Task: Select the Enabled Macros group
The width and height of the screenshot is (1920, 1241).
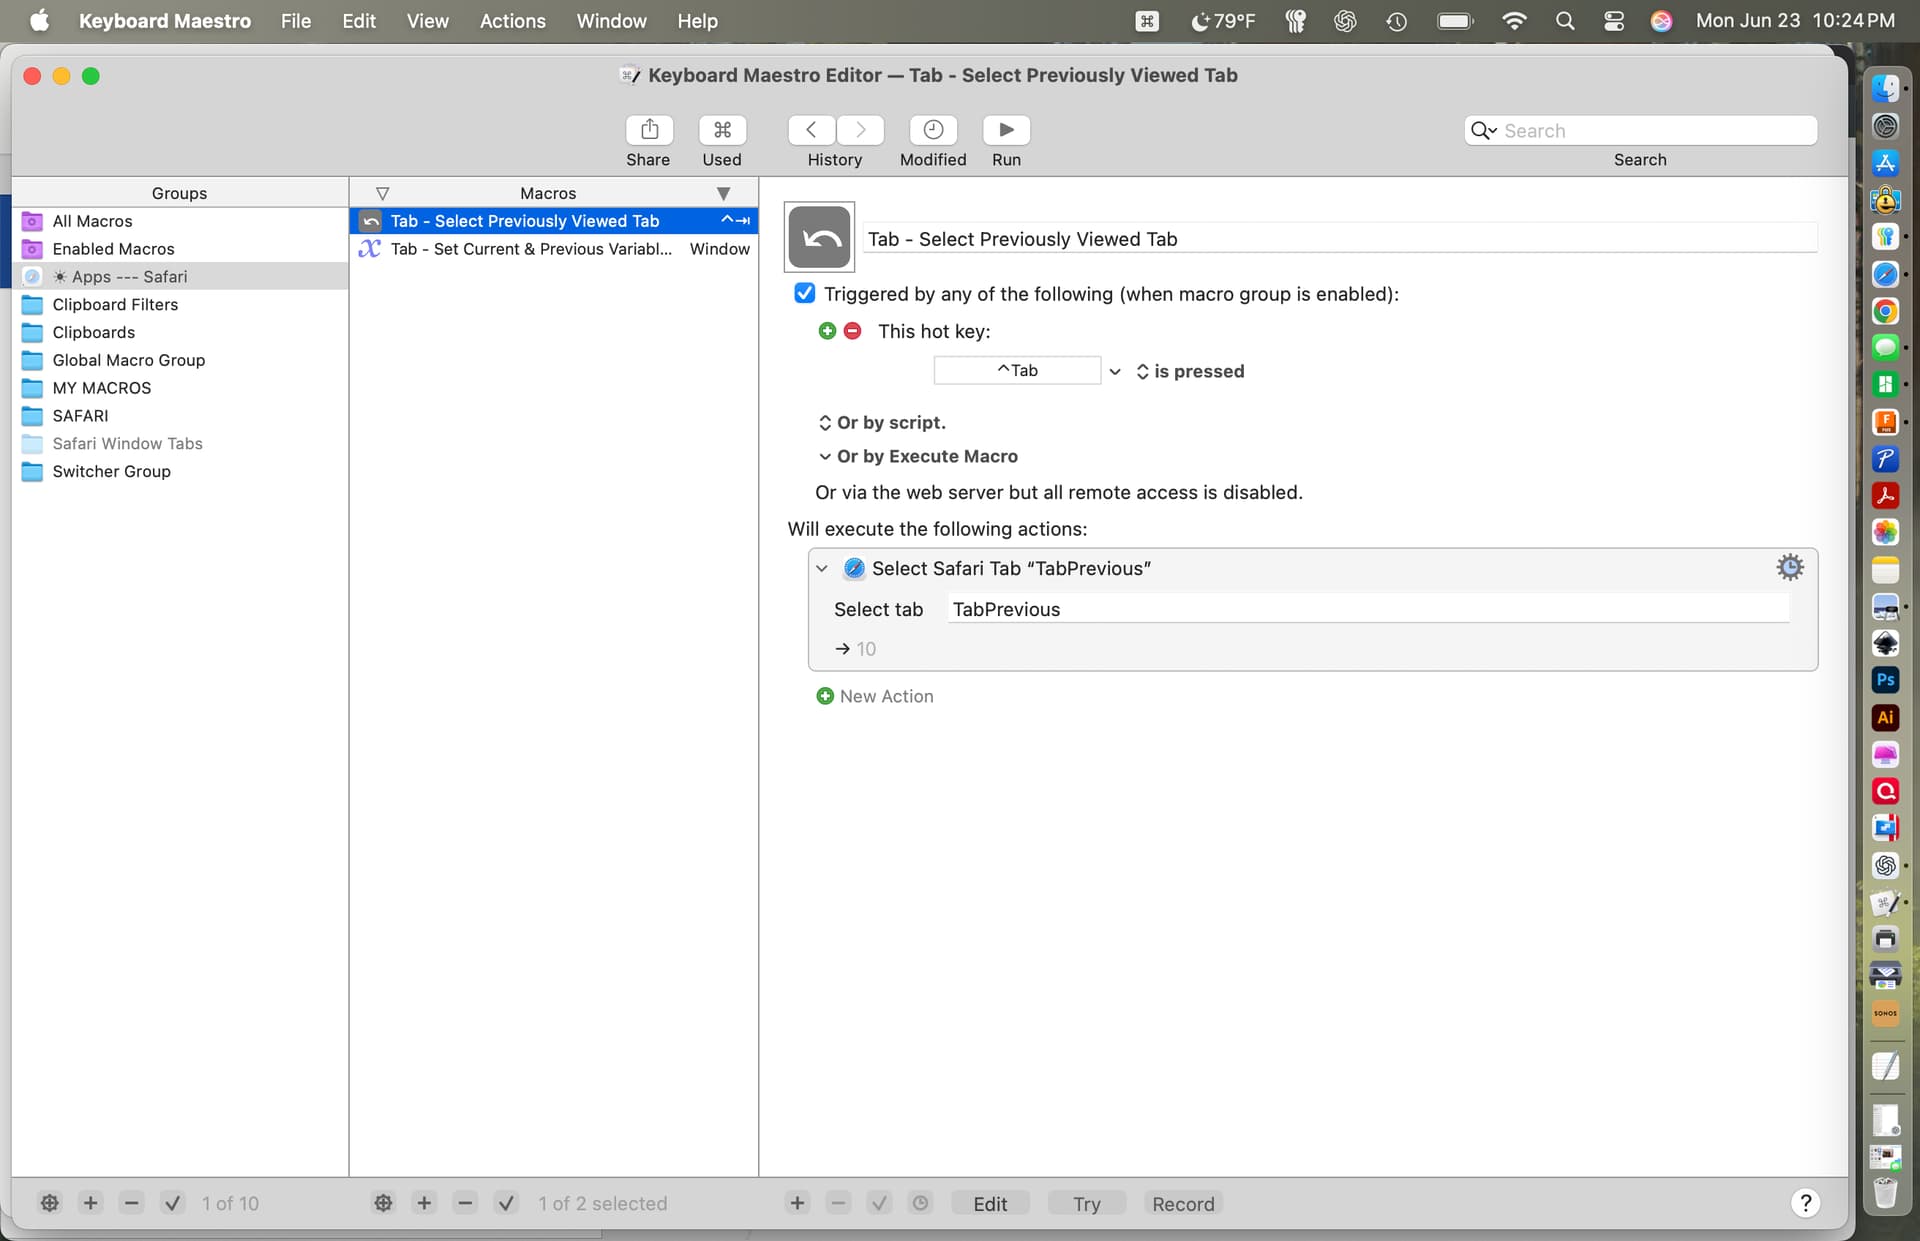Action: point(180,249)
